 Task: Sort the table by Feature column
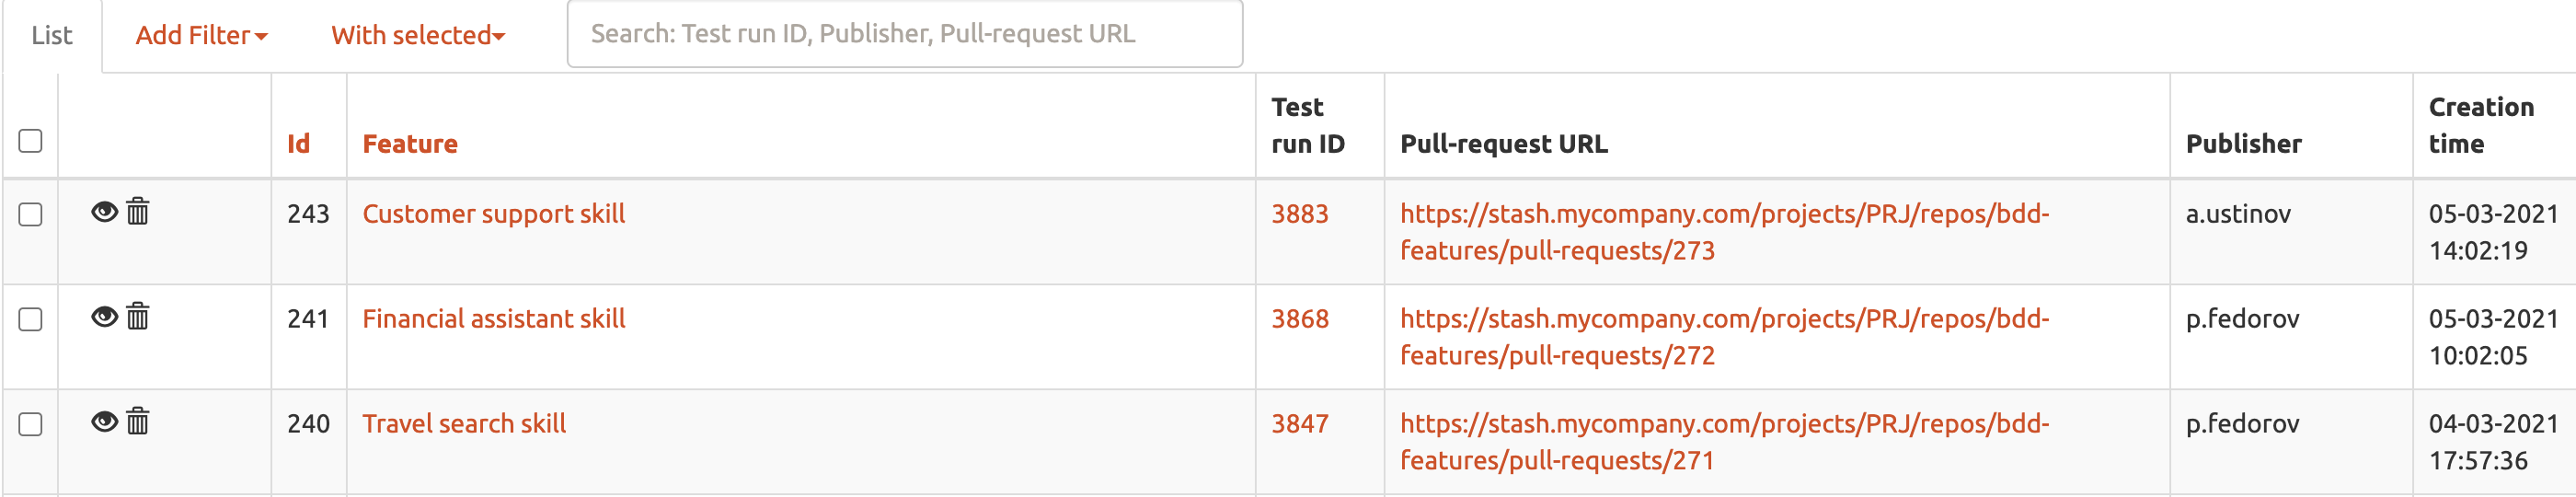pyautogui.click(x=410, y=144)
